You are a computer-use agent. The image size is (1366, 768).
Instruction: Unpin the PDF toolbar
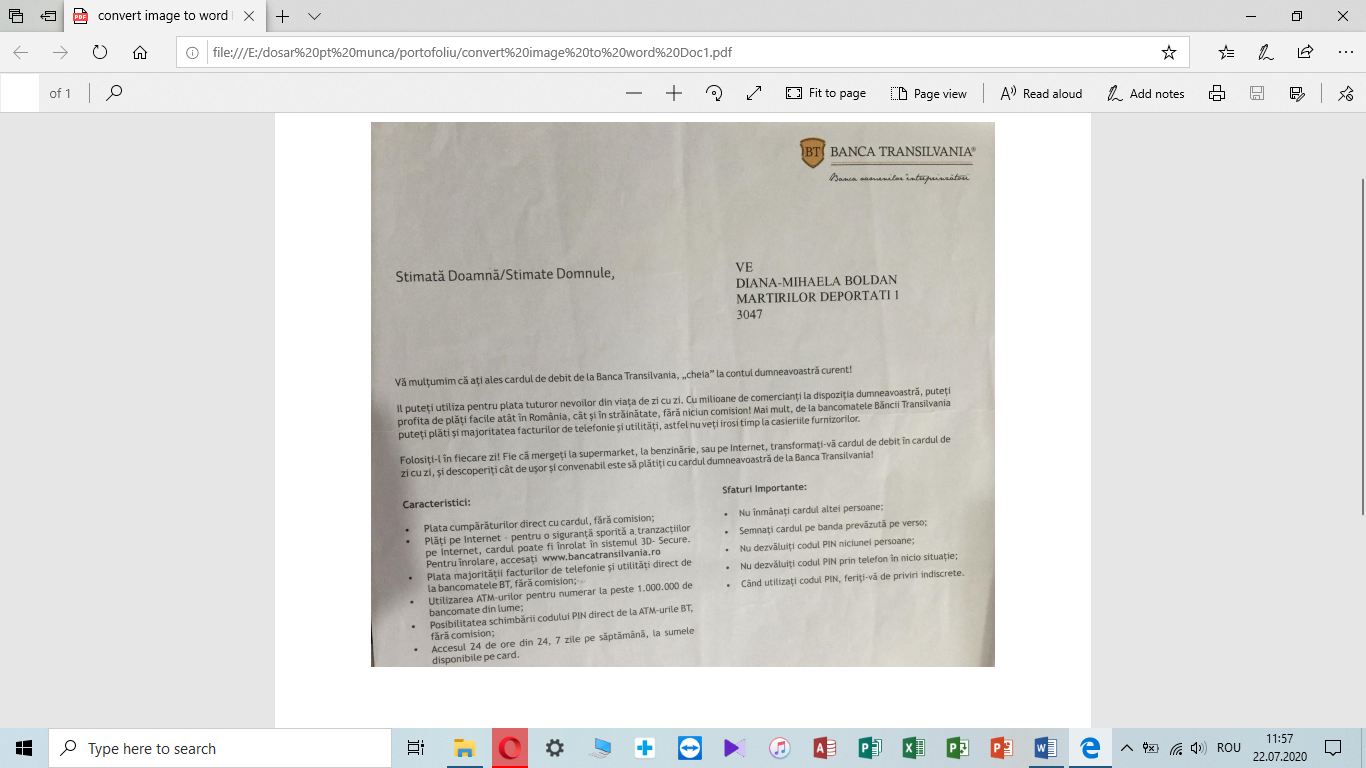[x=1345, y=93]
